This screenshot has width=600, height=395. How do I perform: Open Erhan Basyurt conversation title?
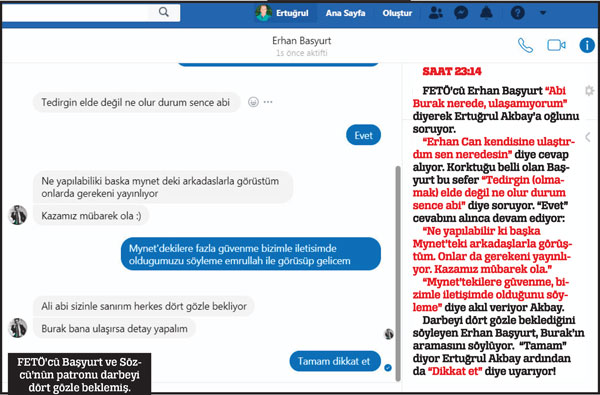[302, 41]
